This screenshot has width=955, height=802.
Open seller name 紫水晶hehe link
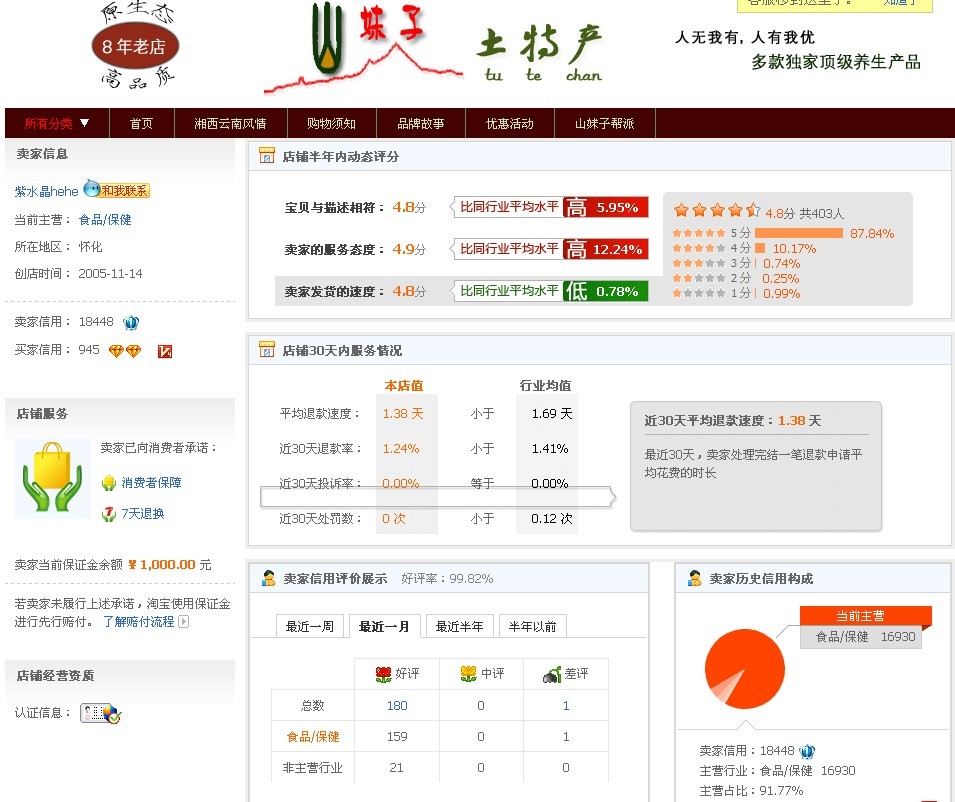coord(46,191)
